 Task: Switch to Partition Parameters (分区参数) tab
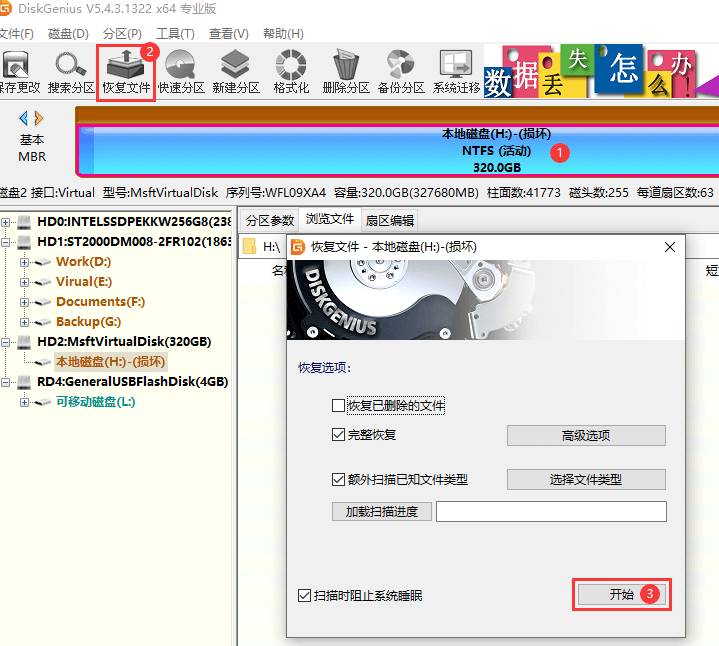pyautogui.click(x=270, y=221)
